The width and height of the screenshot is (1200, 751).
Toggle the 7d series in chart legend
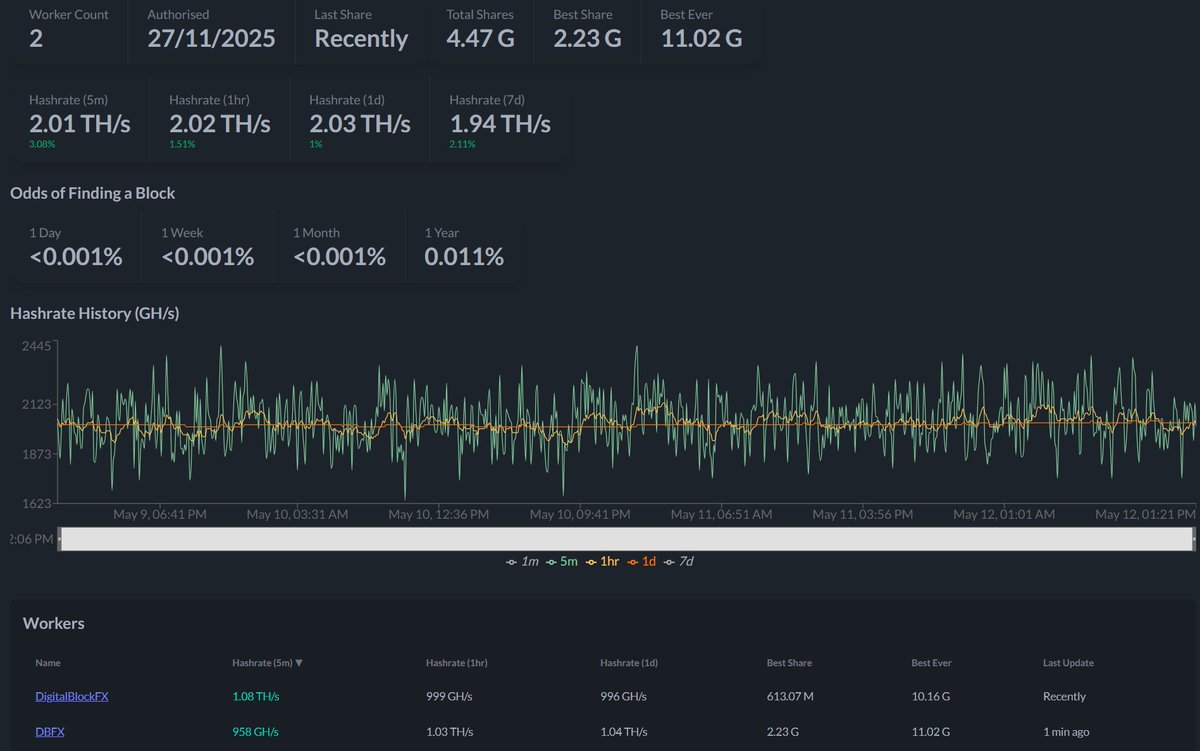(679, 562)
